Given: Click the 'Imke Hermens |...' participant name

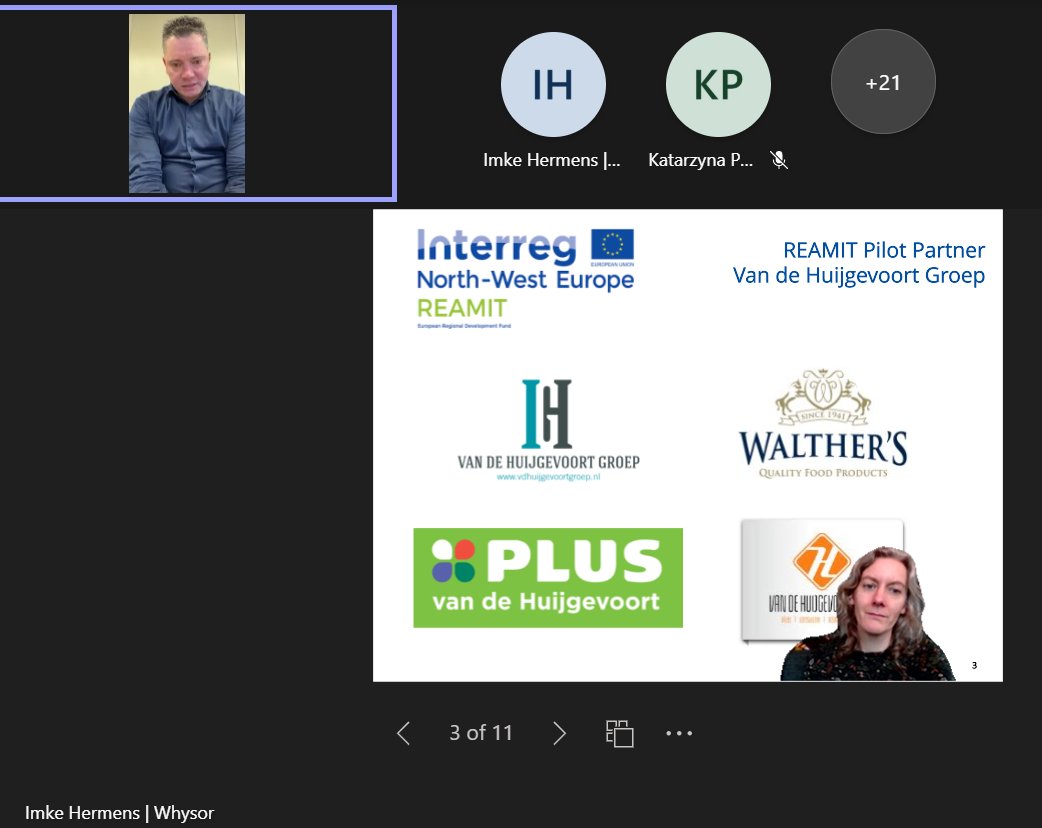Looking at the screenshot, I should coord(552,160).
